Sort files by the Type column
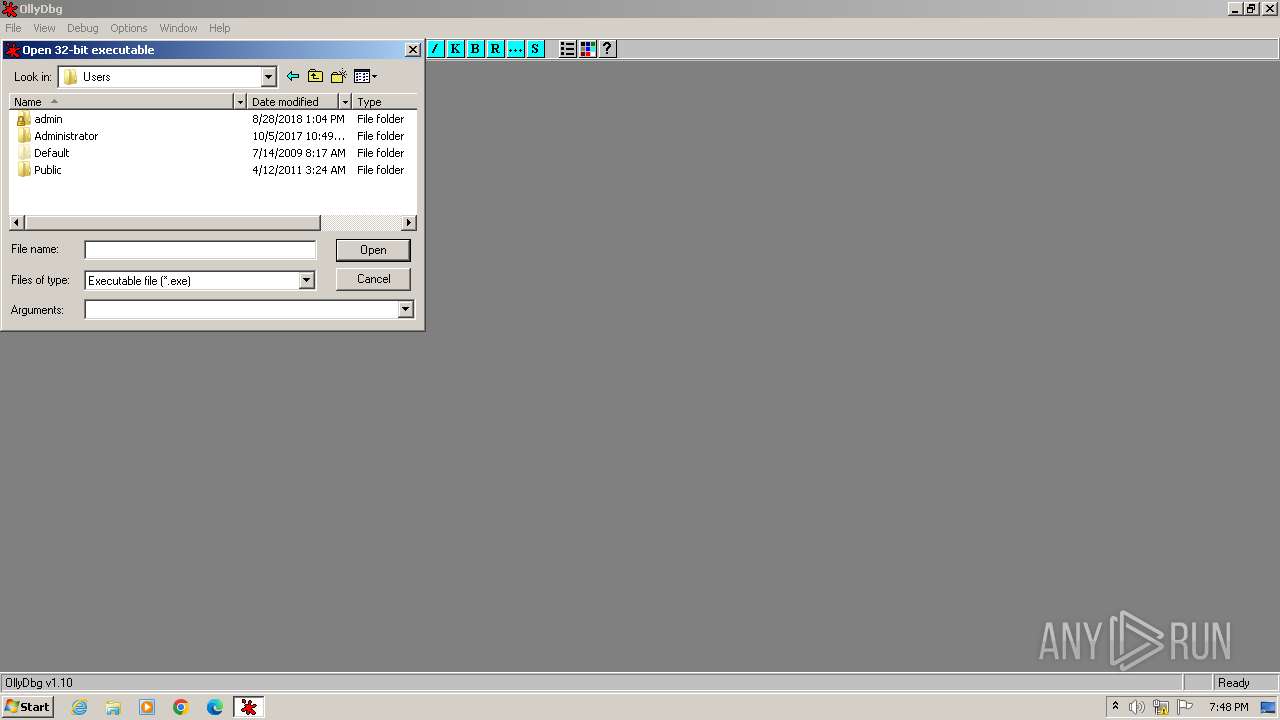The image size is (1280, 720). point(384,102)
